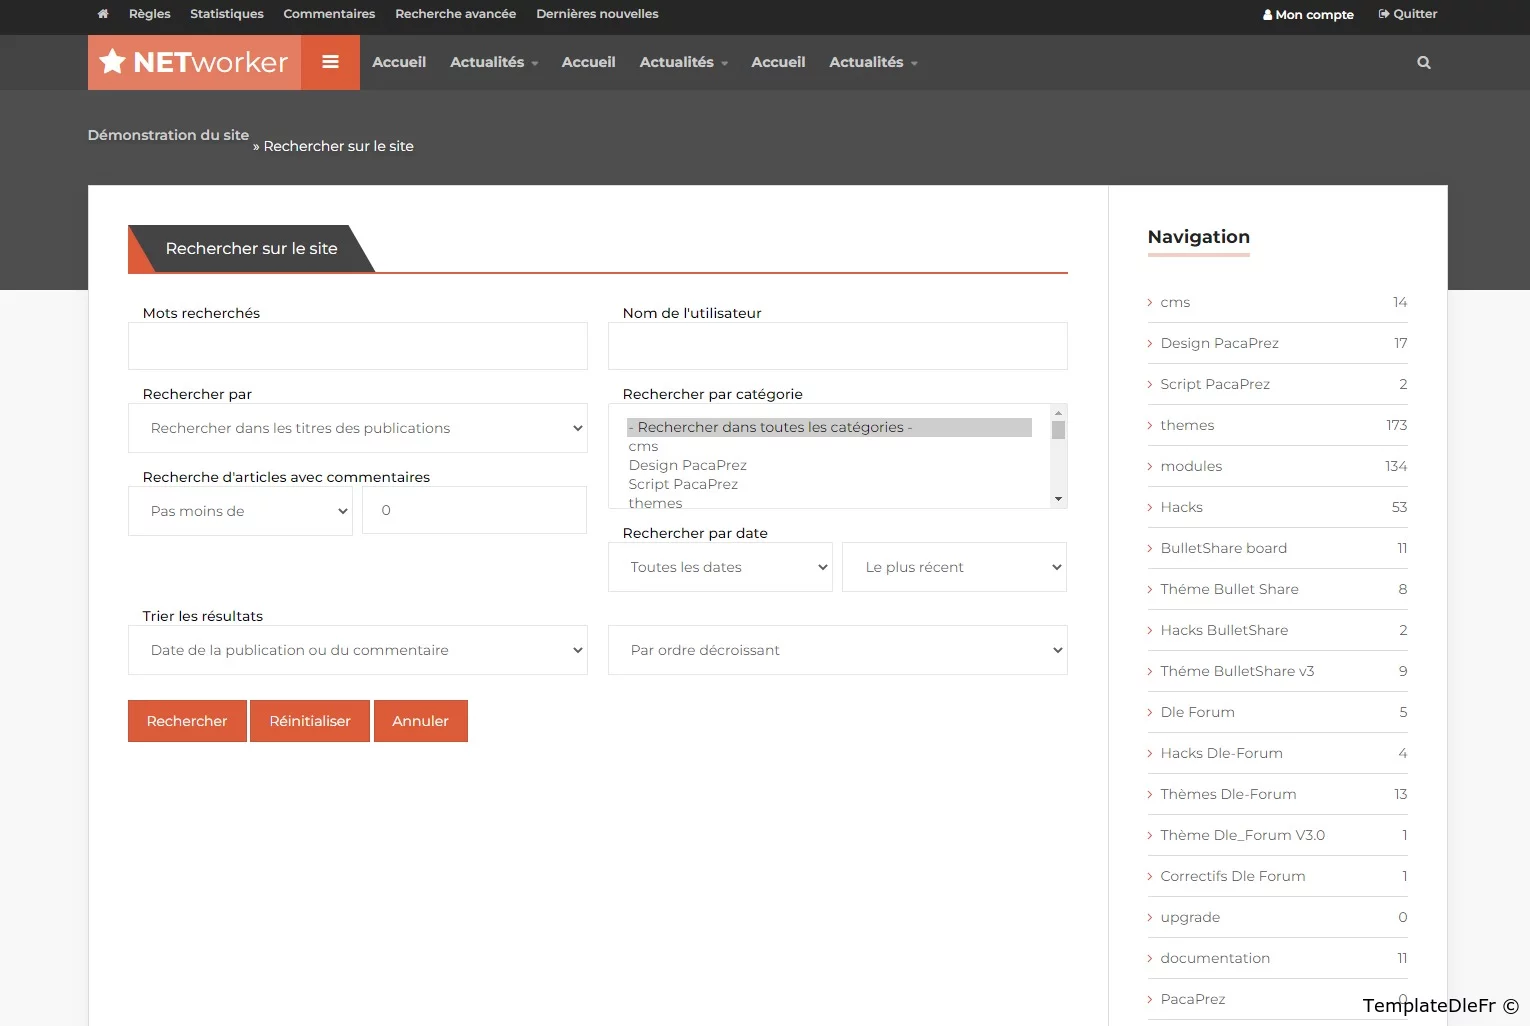
Task: Open Recherche avancée in top menu
Action: (455, 14)
